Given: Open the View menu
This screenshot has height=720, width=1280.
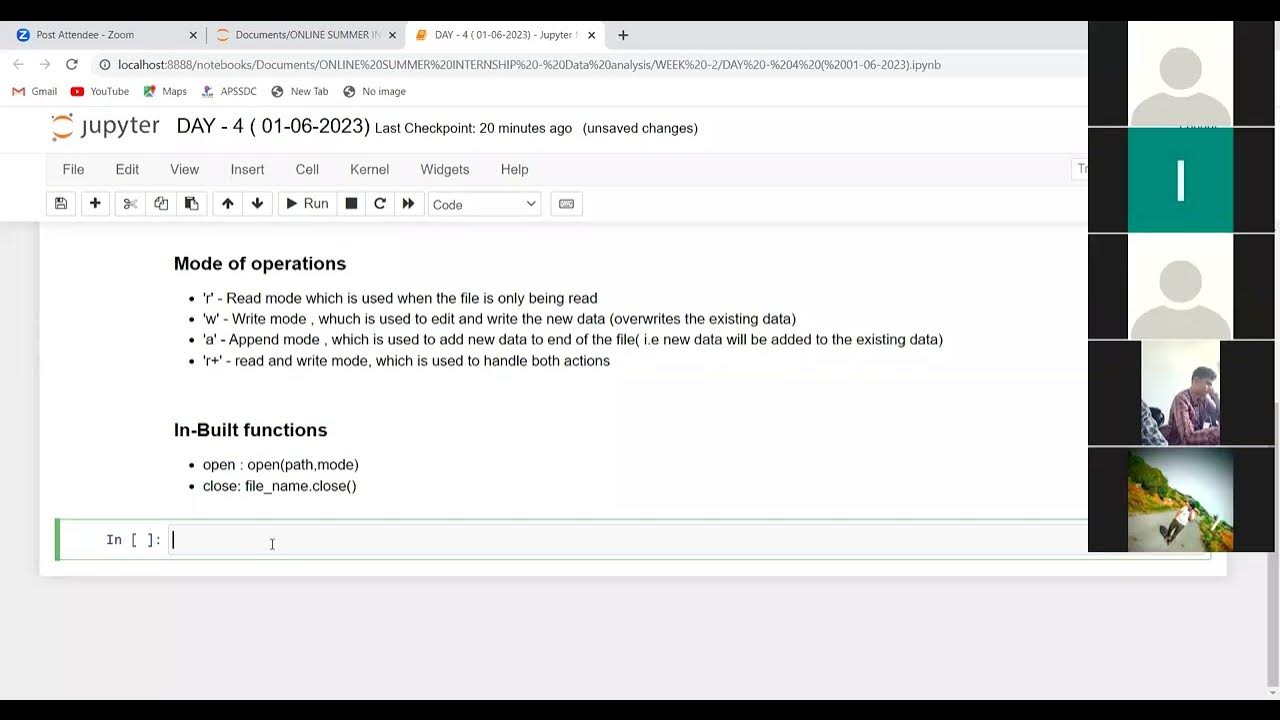Looking at the screenshot, I should [184, 169].
